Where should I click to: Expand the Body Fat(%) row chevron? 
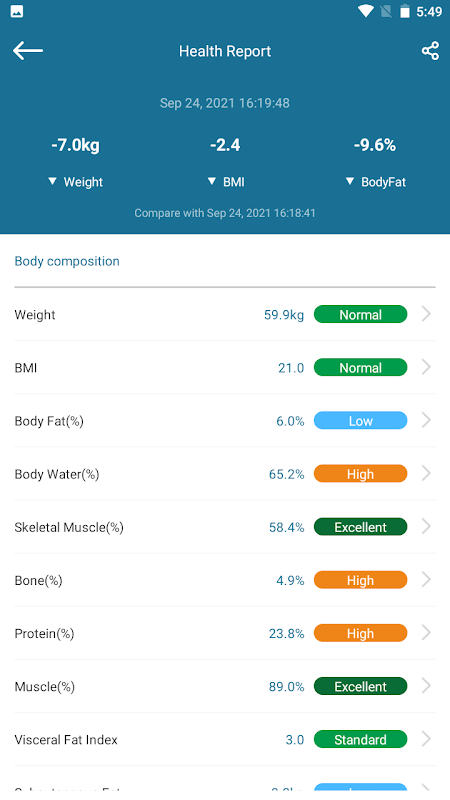[427, 420]
